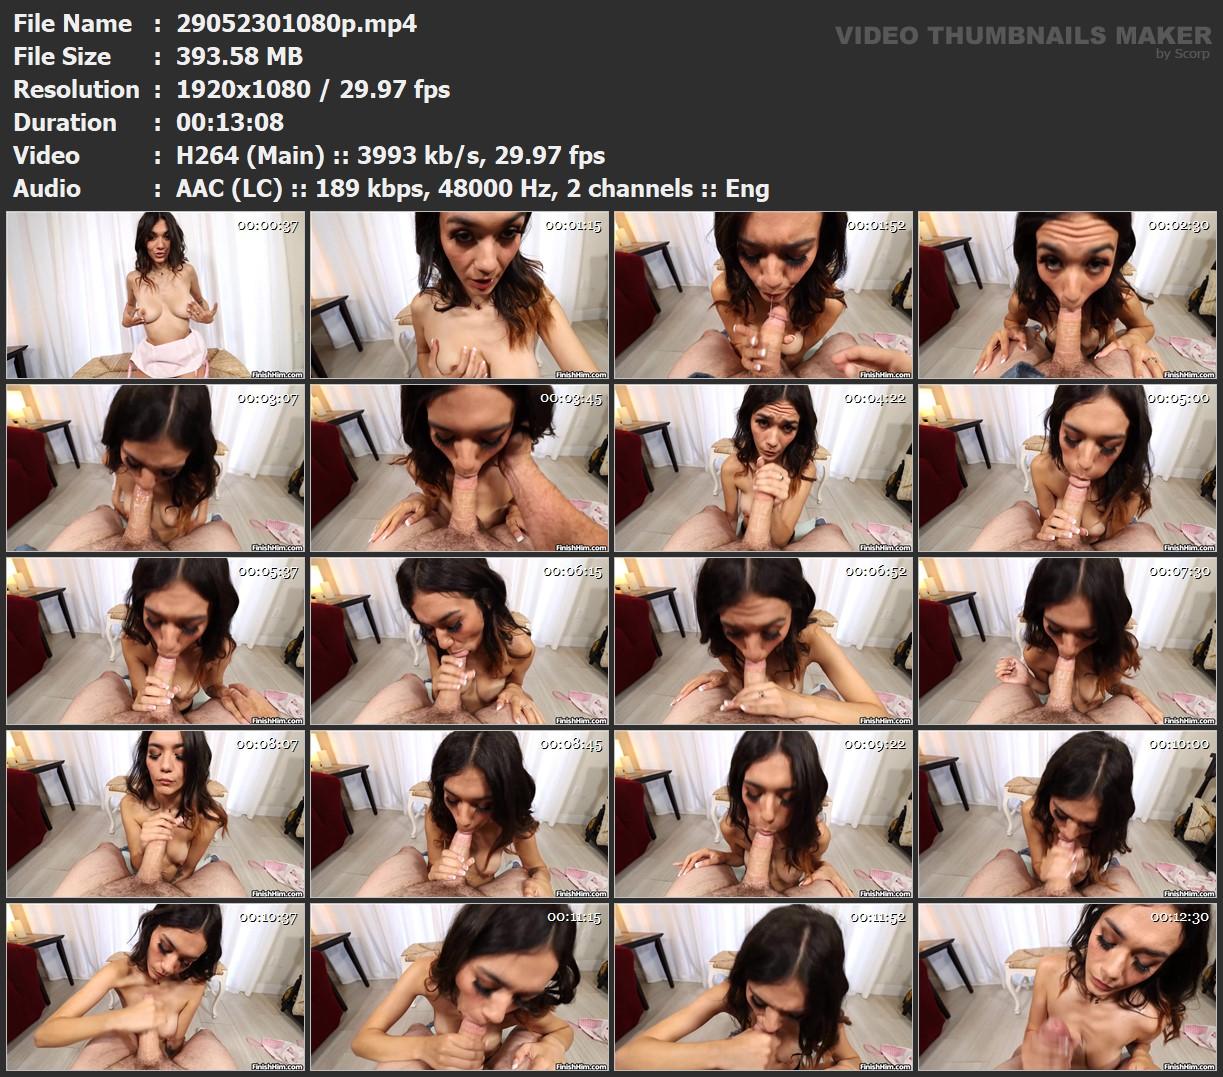The image size is (1223, 1077).
Task: Click the thumbnail at 00:08:45
Action: pos(459,814)
